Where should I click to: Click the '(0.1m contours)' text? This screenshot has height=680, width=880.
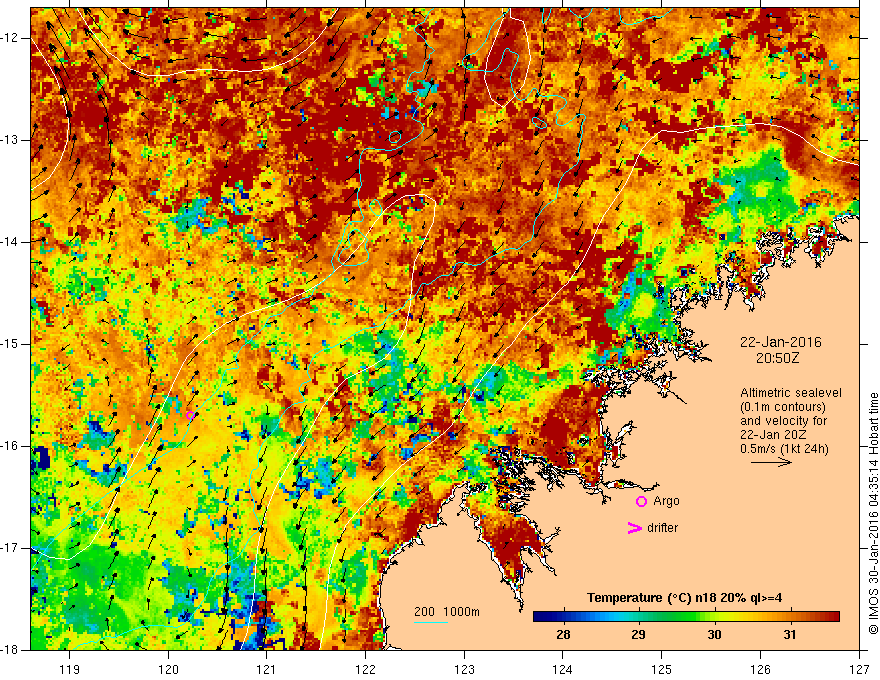[x=783, y=407]
